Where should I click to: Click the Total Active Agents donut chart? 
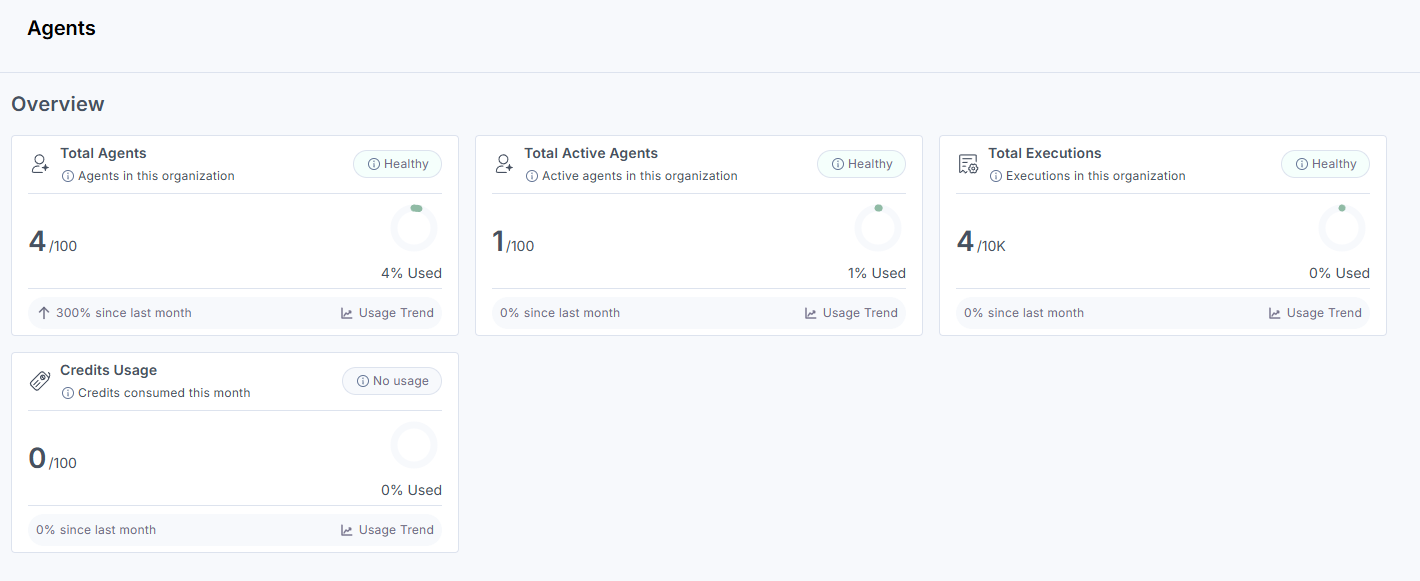coord(878,228)
